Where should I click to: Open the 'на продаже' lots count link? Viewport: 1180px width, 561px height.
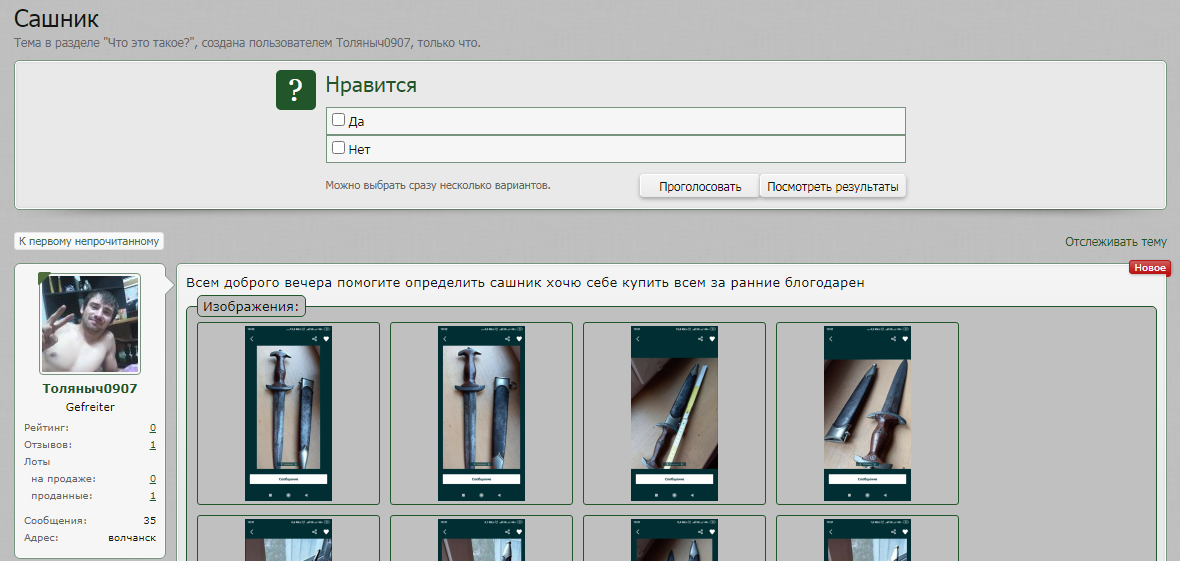tap(153, 479)
